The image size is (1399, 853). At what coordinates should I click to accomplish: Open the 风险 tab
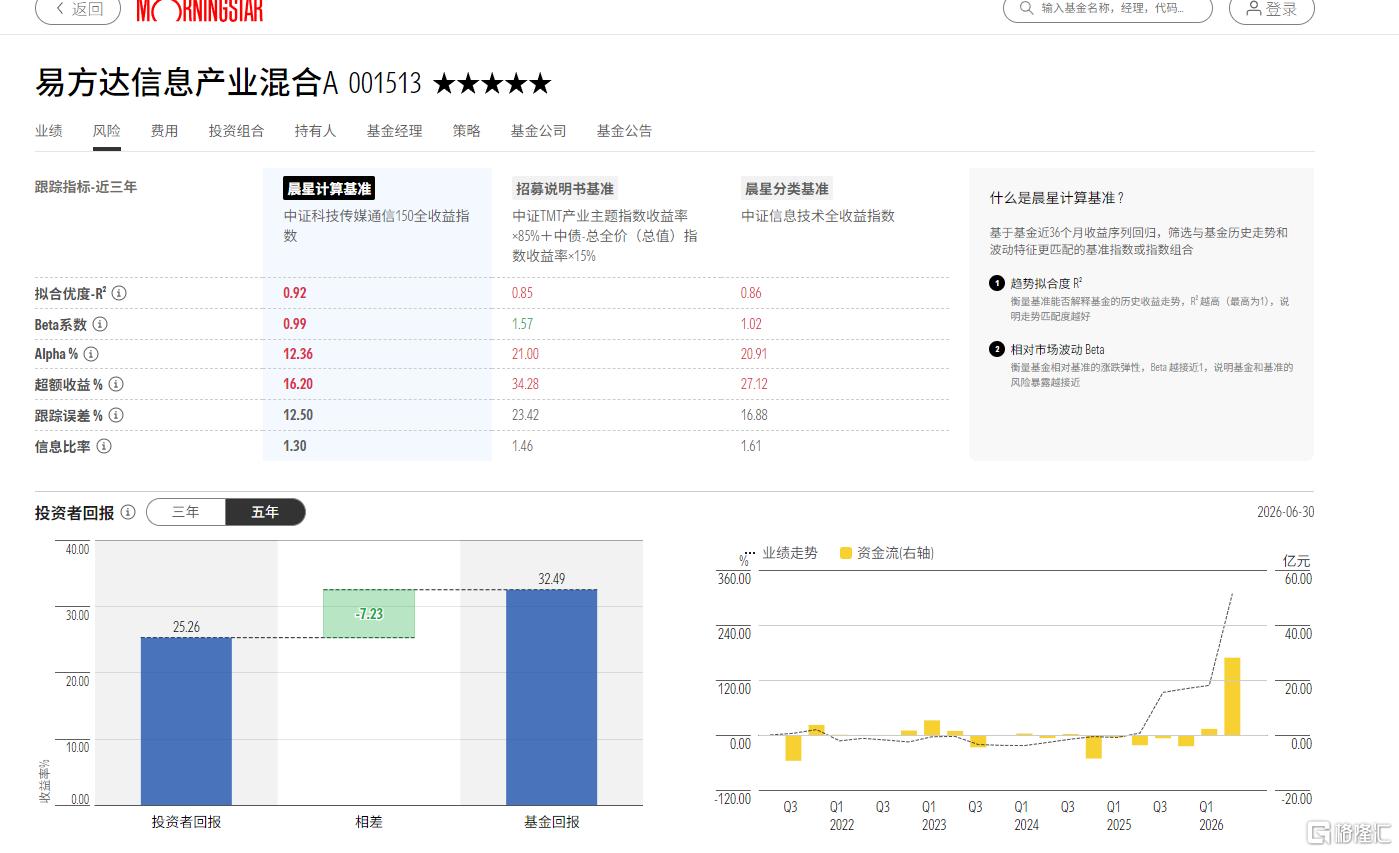(x=107, y=131)
